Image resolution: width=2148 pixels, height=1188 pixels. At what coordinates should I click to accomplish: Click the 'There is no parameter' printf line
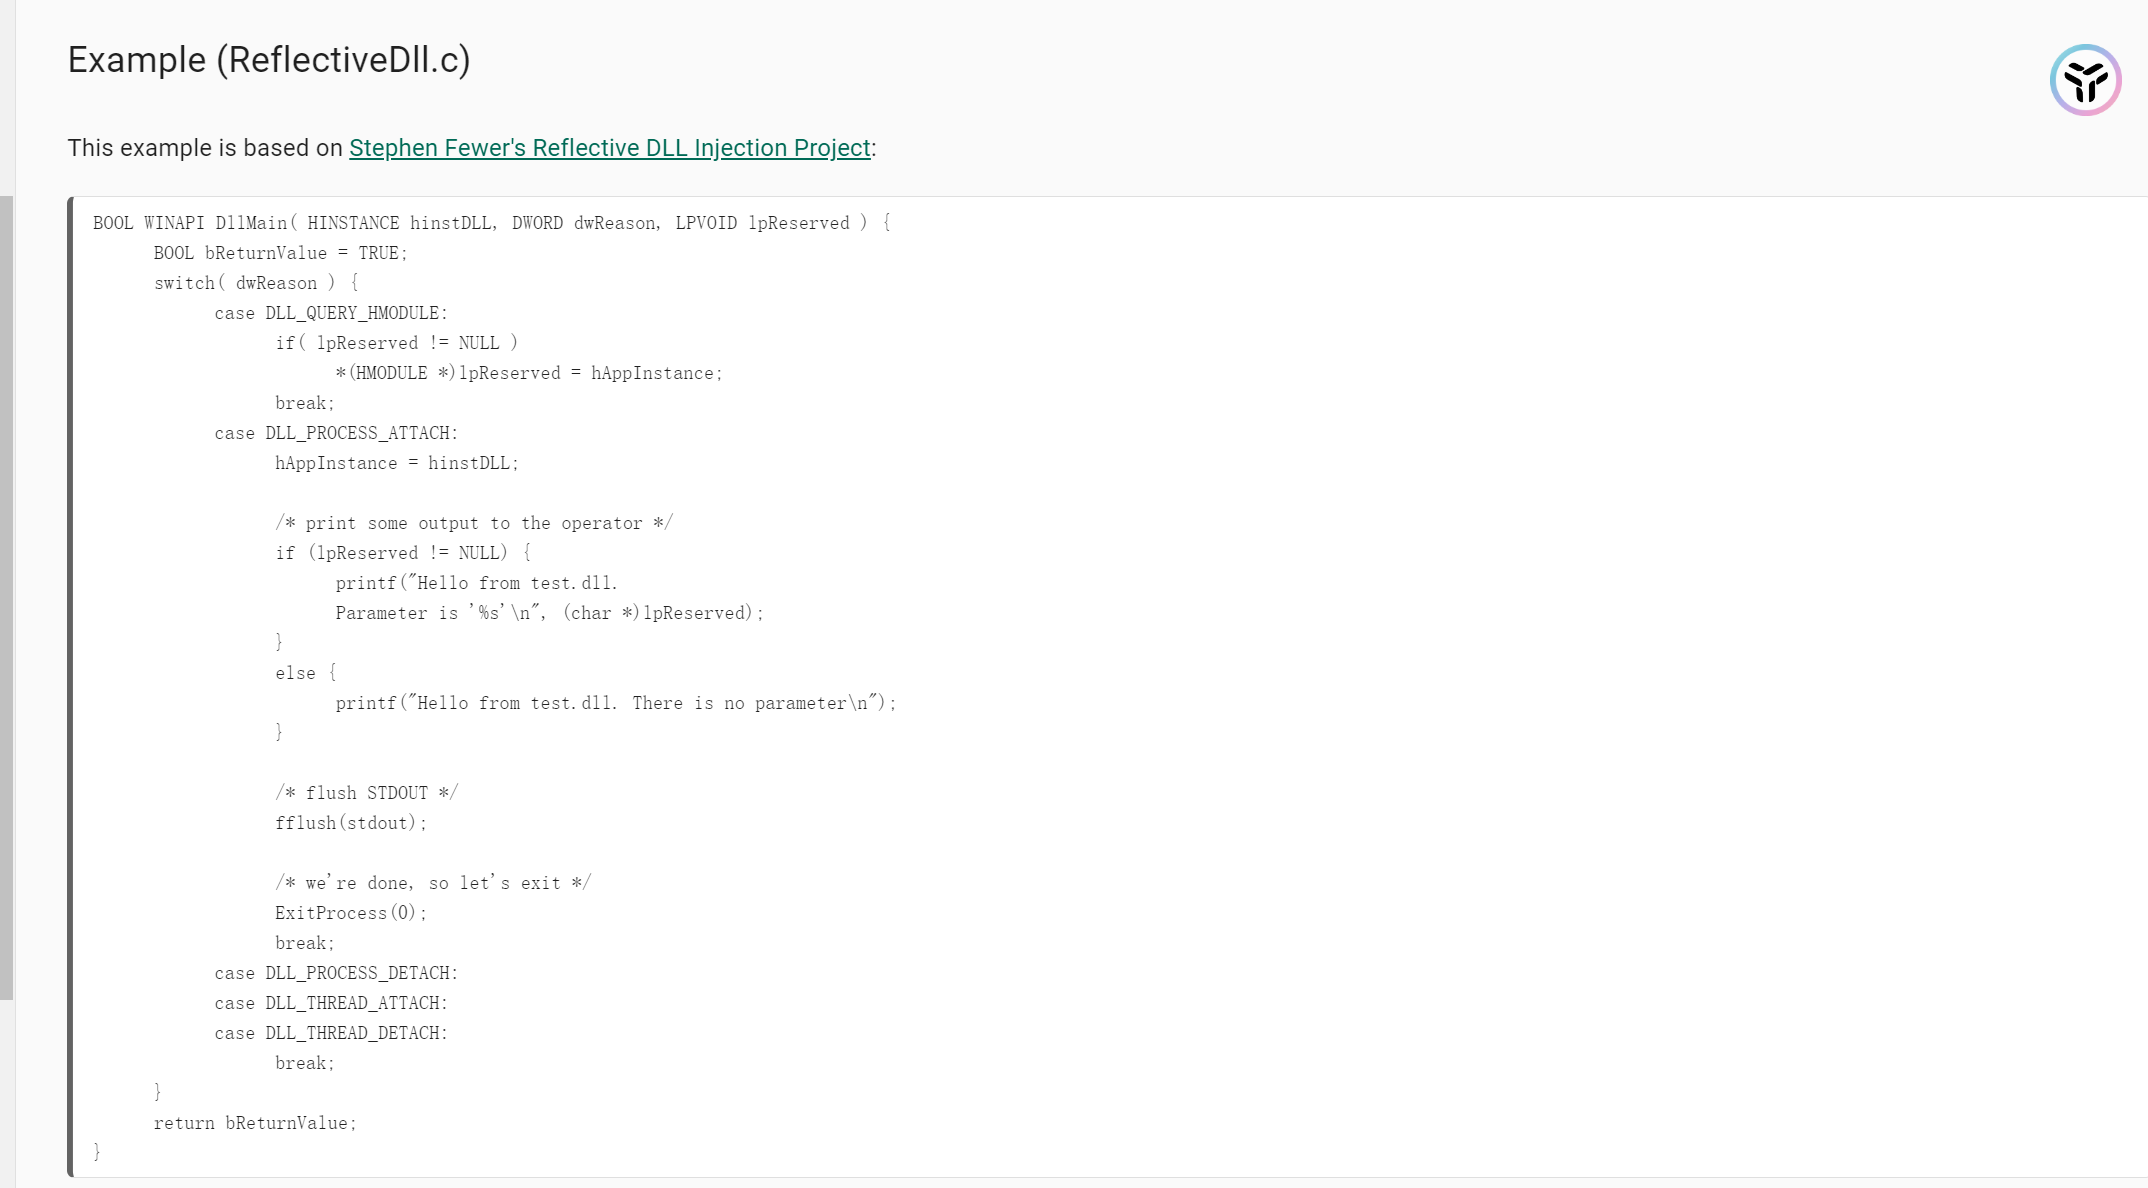(616, 703)
